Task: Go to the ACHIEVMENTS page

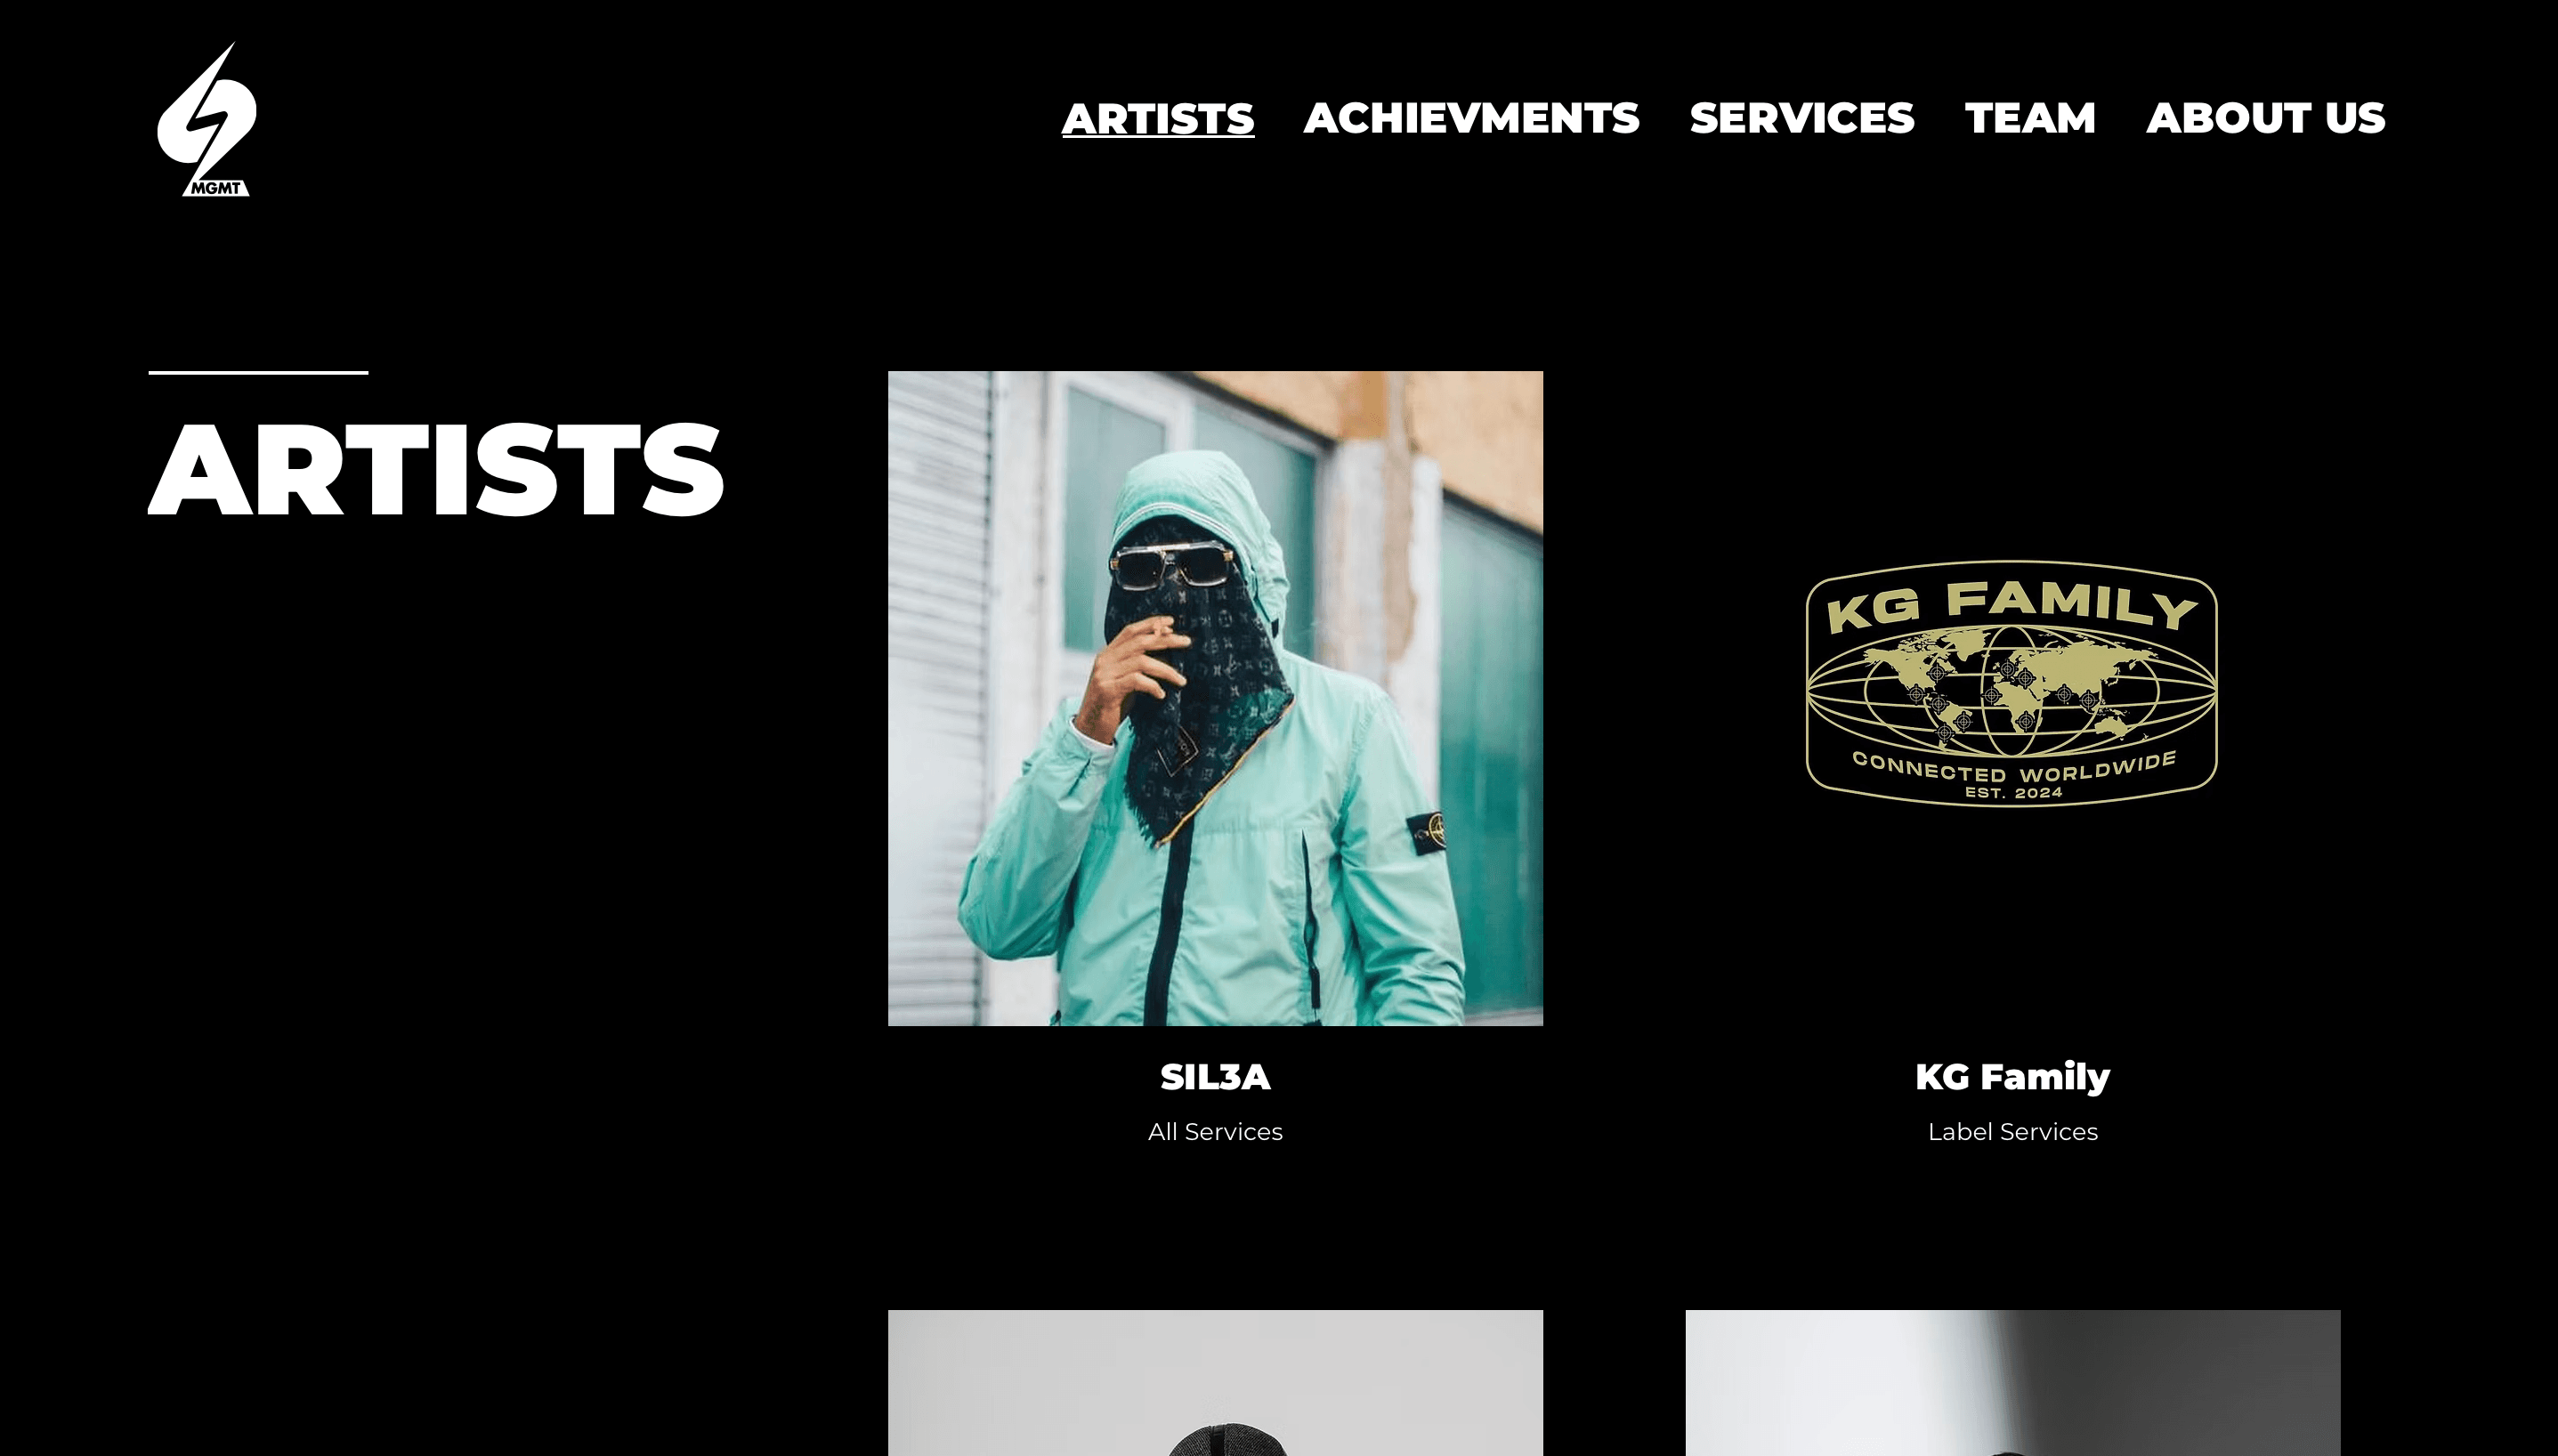Action: [x=1471, y=118]
